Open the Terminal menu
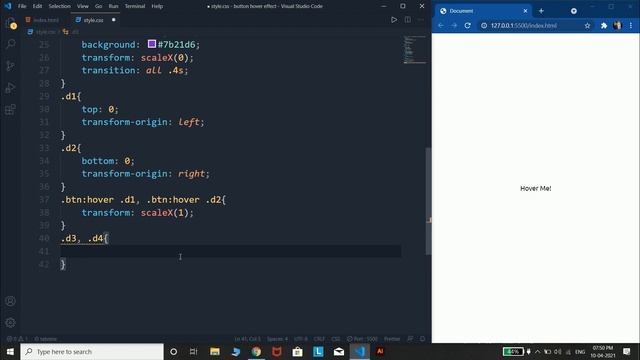The width and height of the screenshot is (640, 360). 135,6
